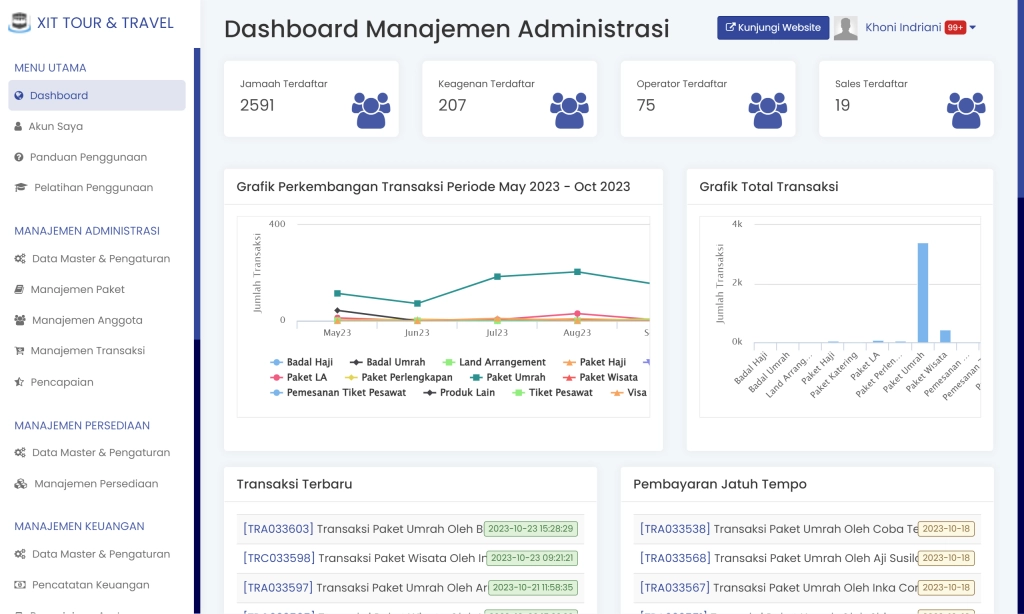Select Panduan Penggunaan in sidebar

(x=88, y=157)
